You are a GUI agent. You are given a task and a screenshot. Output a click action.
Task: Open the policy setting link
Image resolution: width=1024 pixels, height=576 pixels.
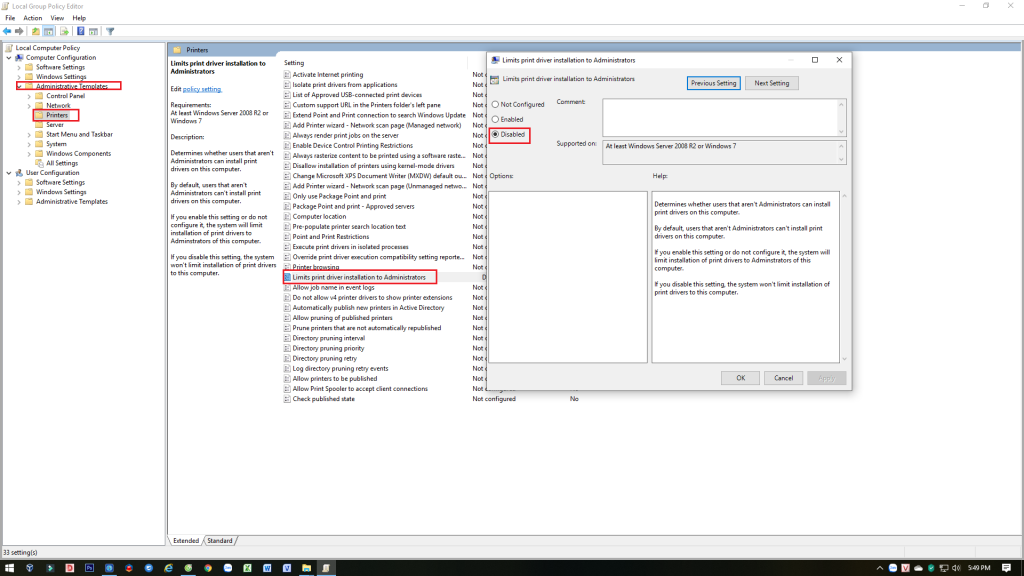pos(202,89)
